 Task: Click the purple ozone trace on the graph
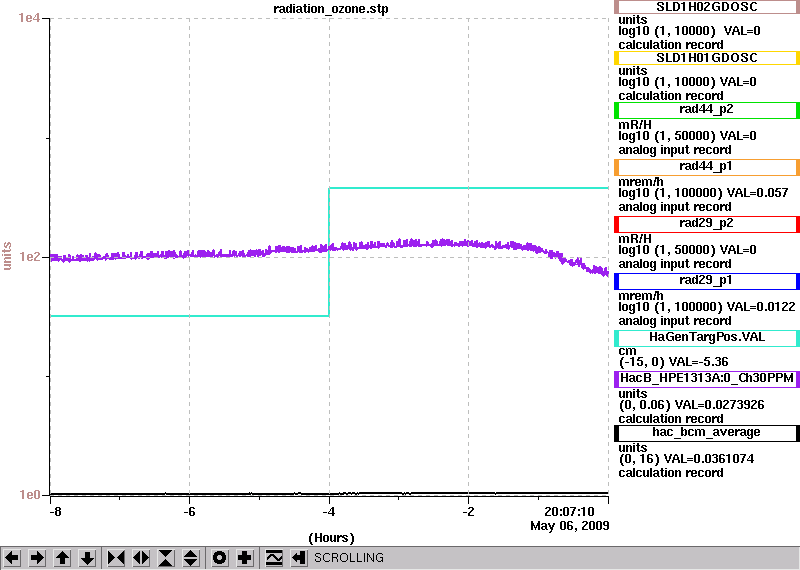329,248
